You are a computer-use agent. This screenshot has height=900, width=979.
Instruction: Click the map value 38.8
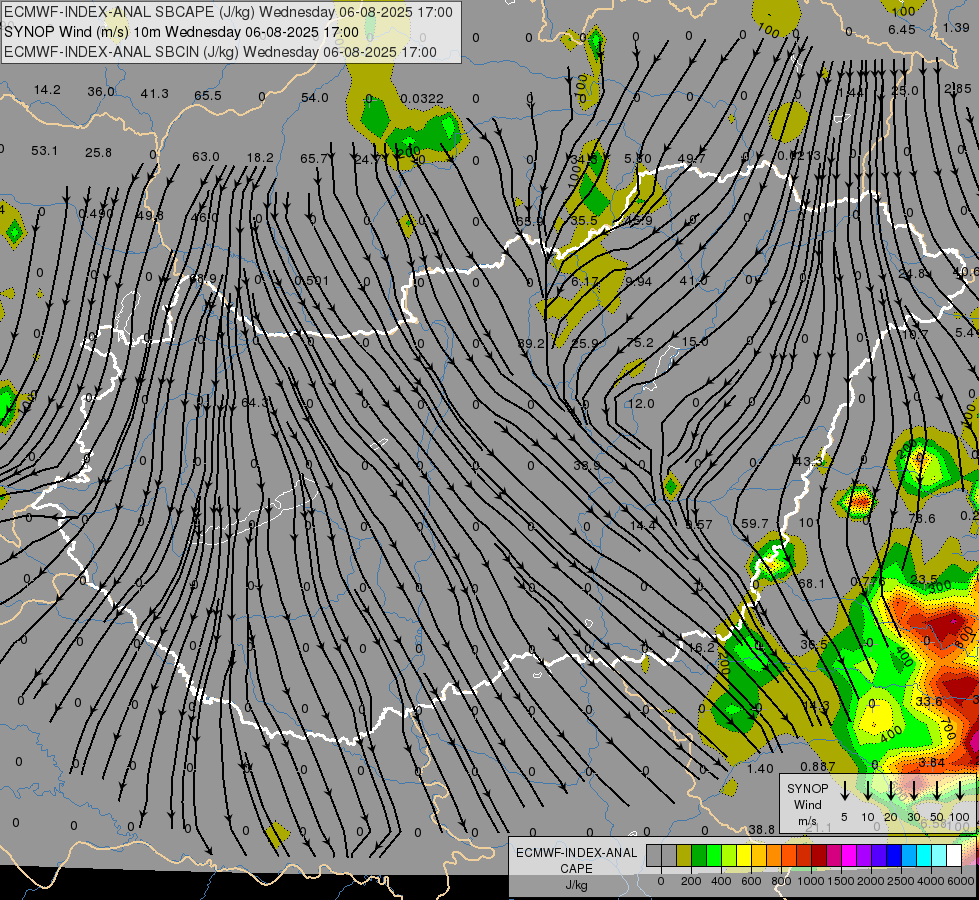(762, 829)
